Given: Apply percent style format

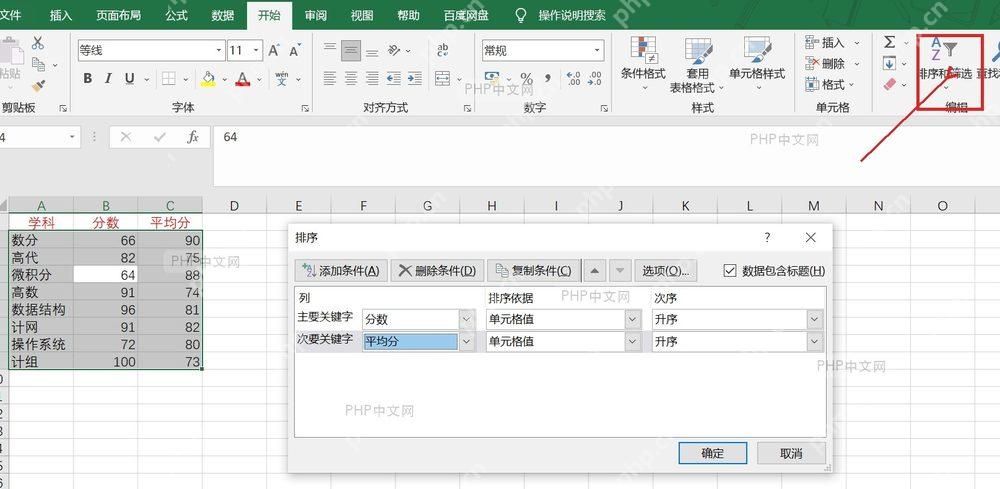Looking at the screenshot, I should coord(526,78).
